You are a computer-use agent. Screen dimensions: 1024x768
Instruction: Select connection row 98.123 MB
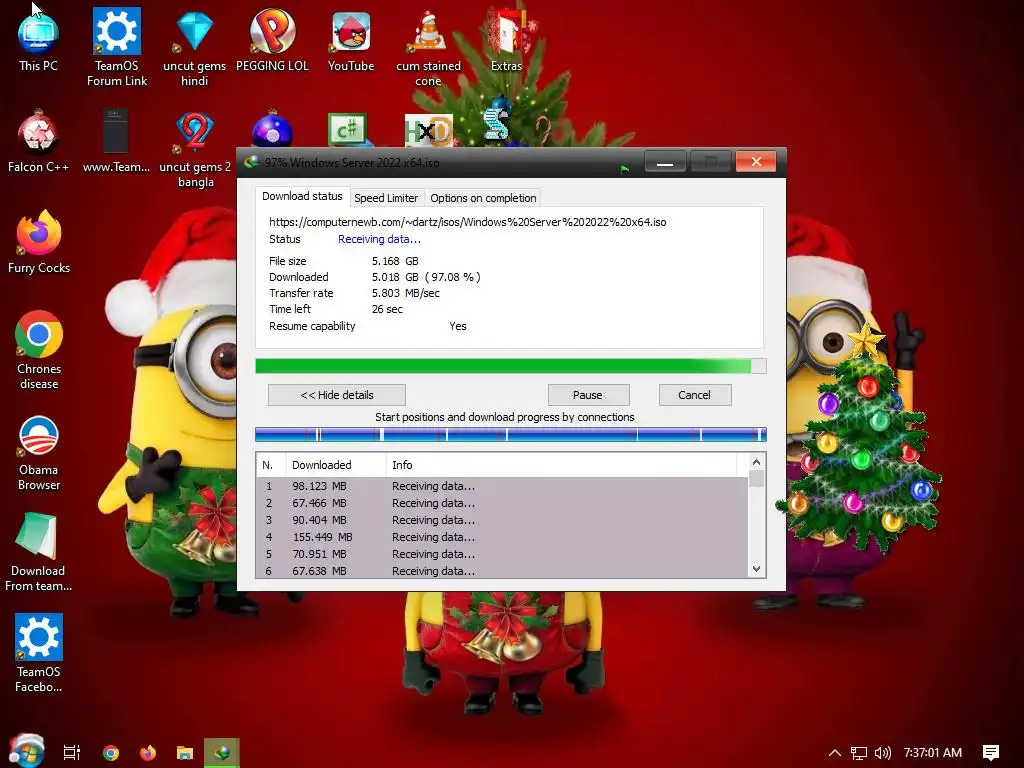pyautogui.click(x=502, y=486)
